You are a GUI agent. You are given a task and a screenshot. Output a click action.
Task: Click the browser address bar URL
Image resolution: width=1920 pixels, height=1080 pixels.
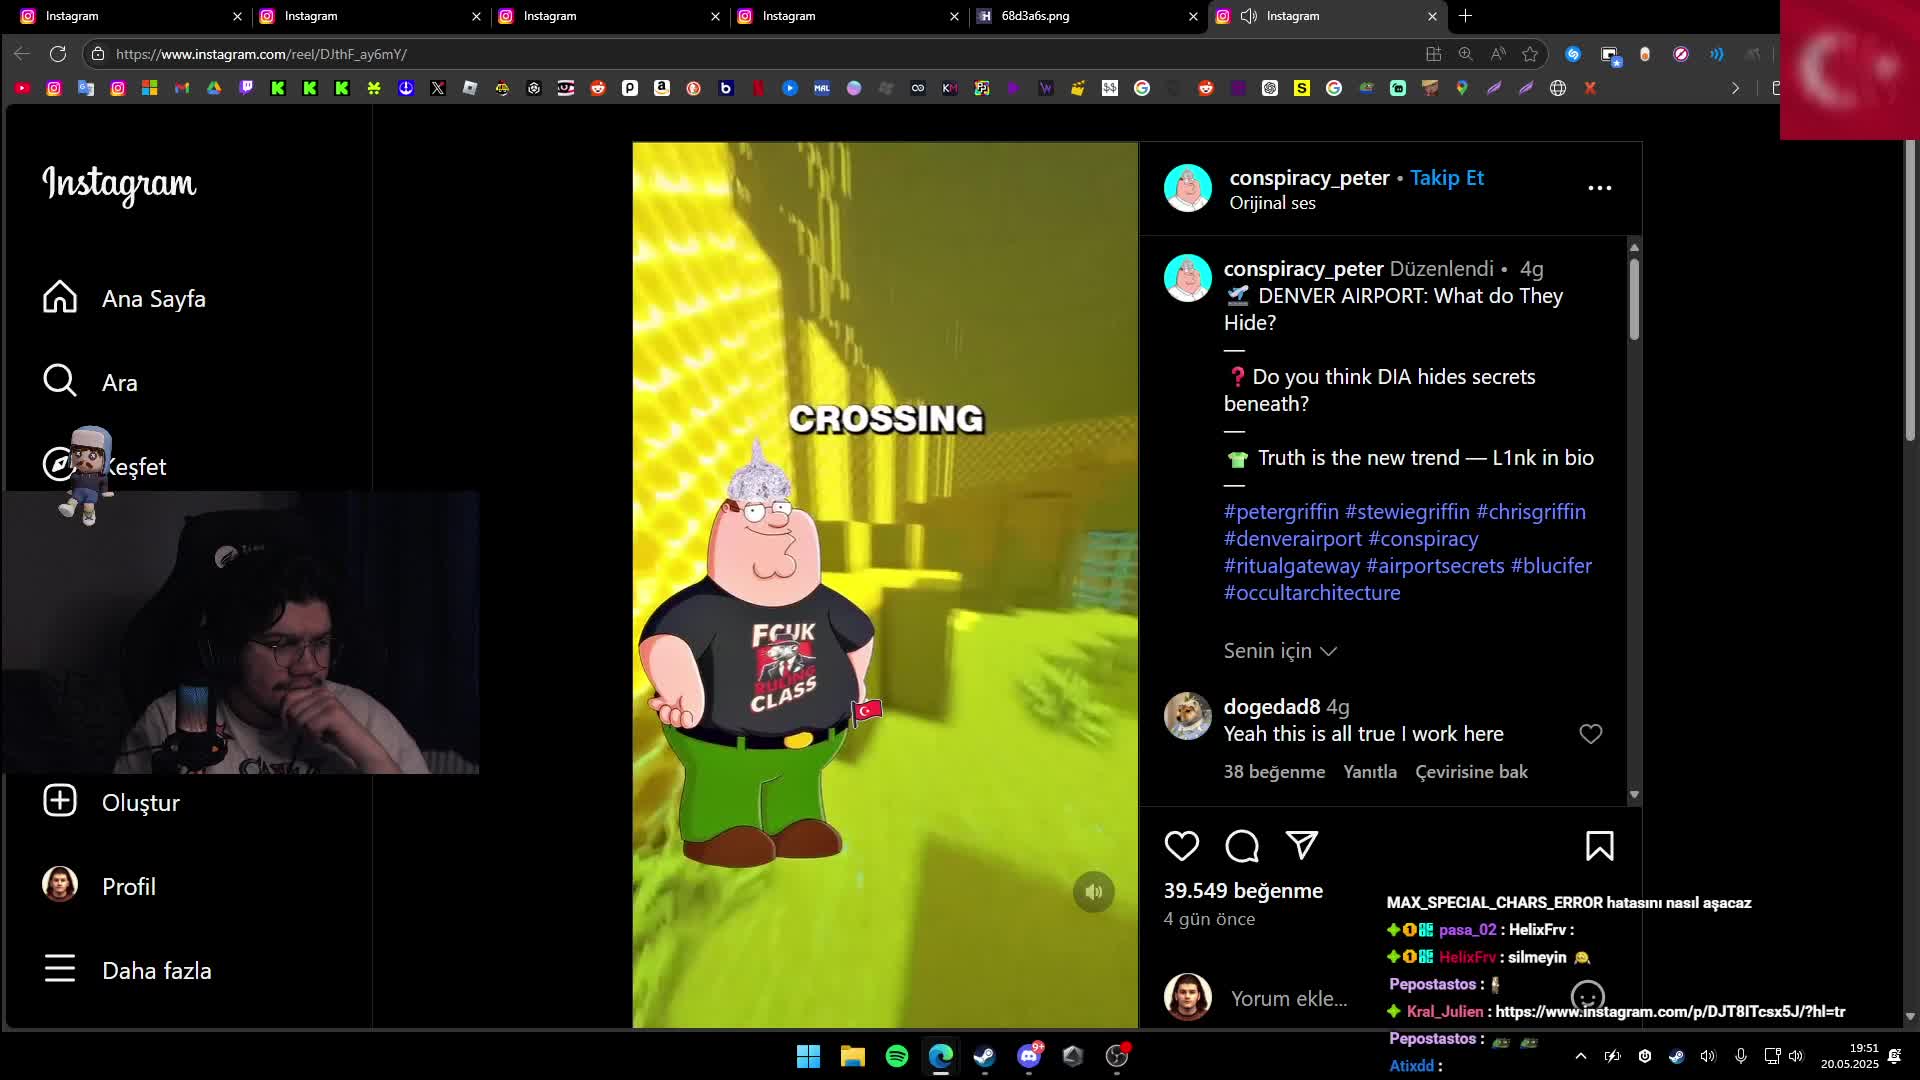coord(261,54)
